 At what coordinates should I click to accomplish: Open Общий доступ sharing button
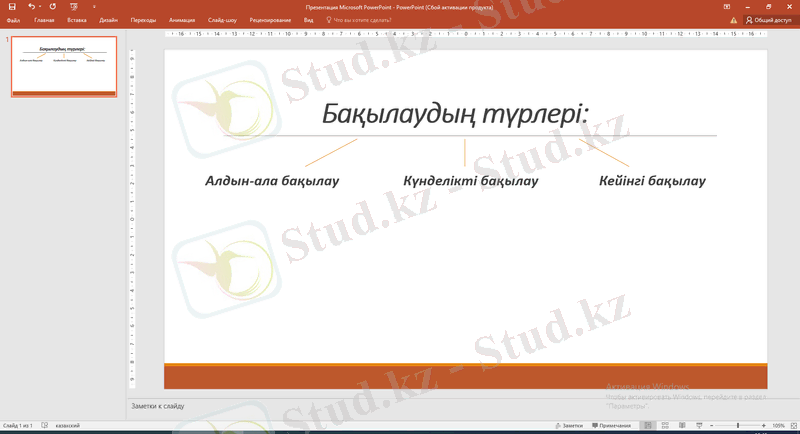point(769,20)
